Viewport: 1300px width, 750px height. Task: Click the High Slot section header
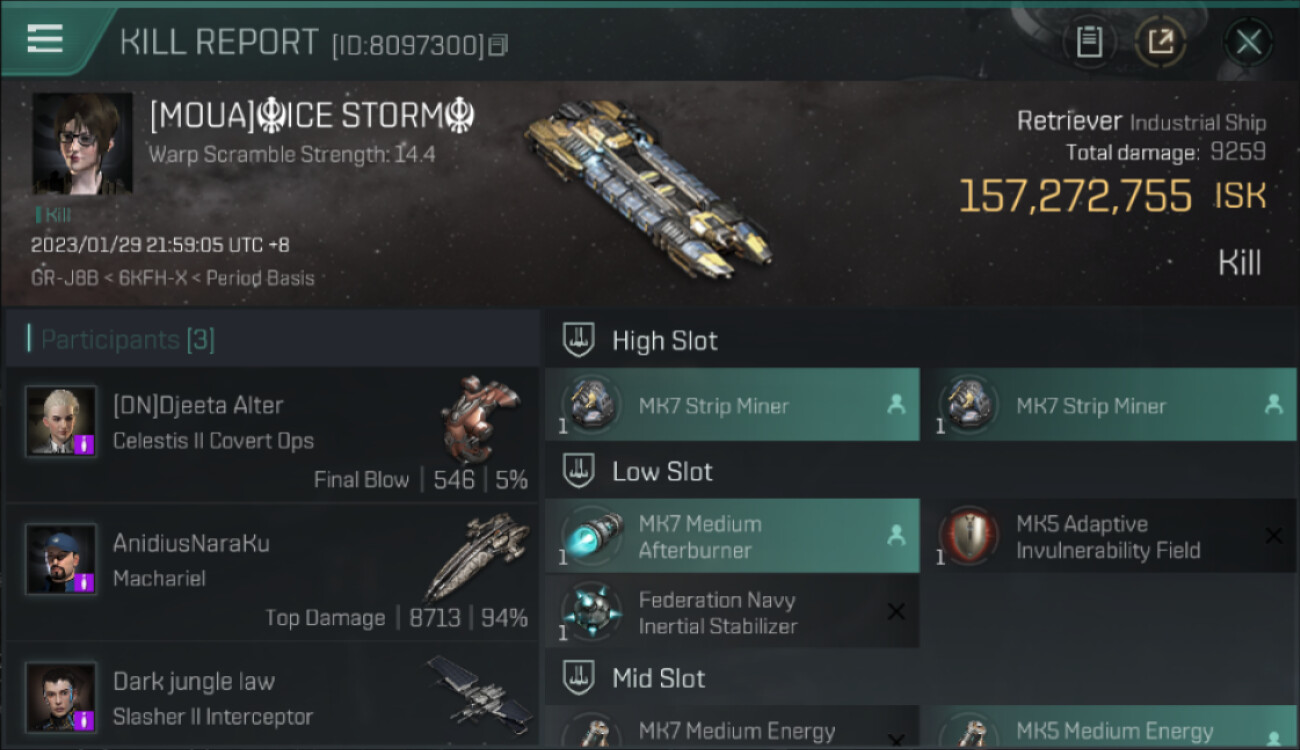point(664,341)
